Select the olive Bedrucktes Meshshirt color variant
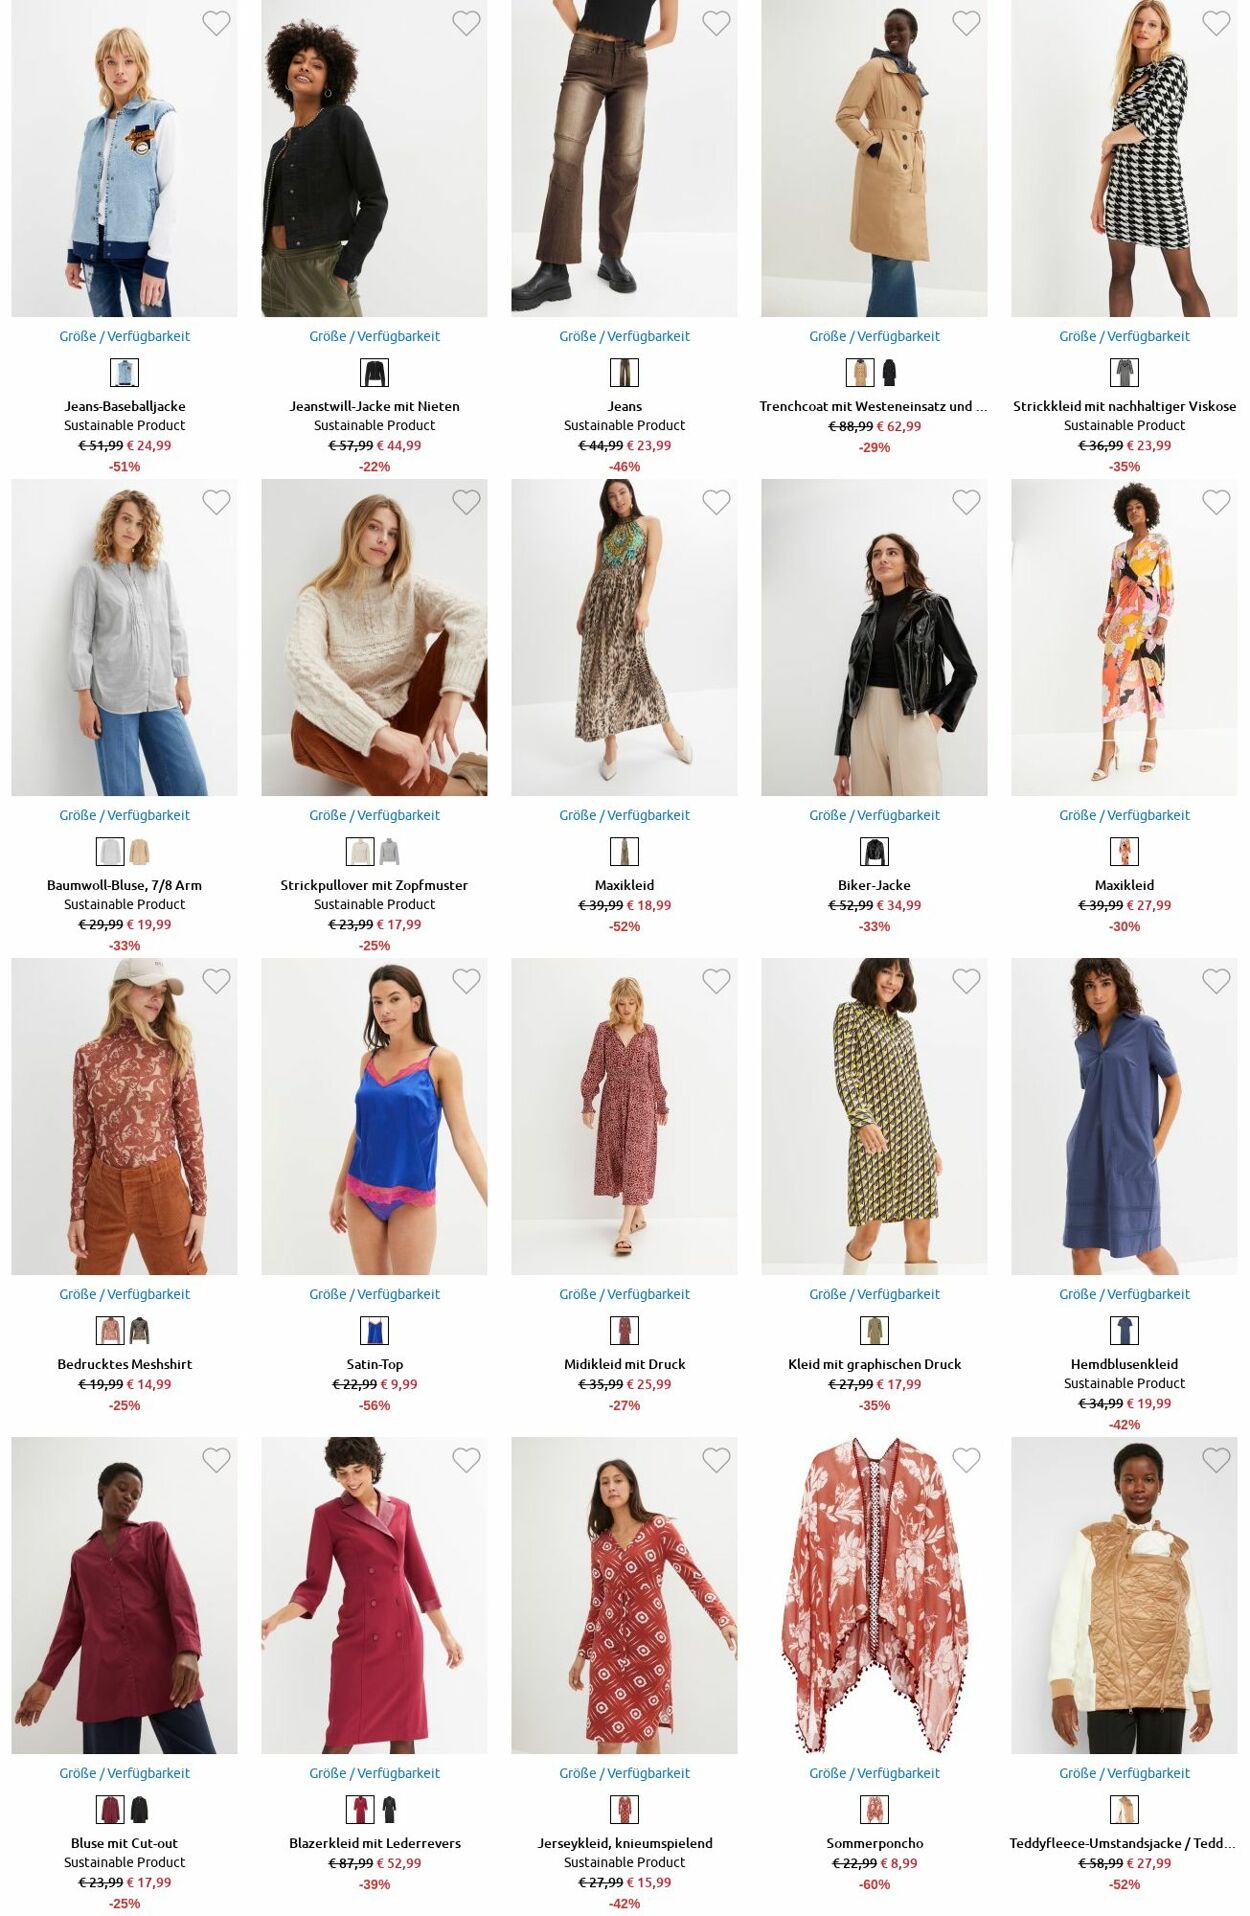The width and height of the screenshot is (1250, 1916). [139, 1331]
